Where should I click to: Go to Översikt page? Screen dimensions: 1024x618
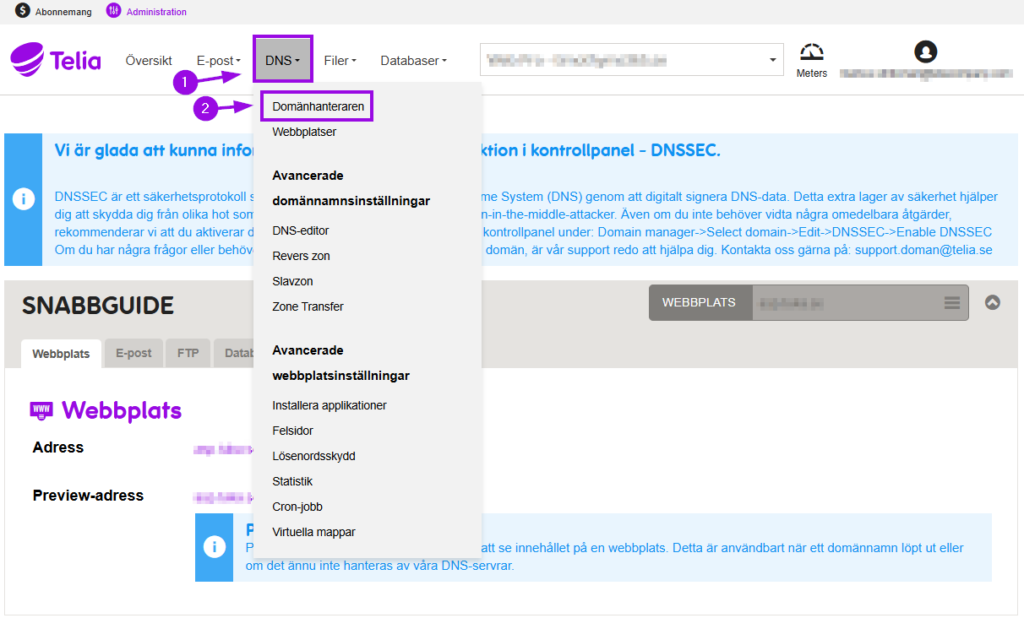coord(149,61)
